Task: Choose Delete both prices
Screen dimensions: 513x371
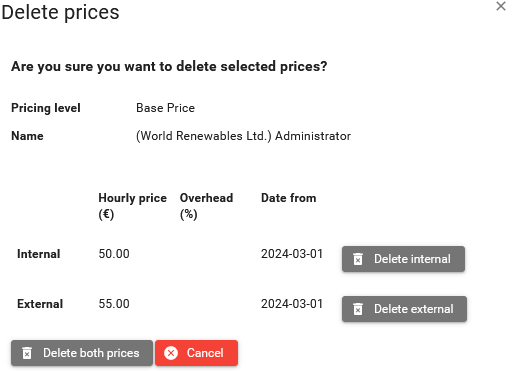Action: 82,353
